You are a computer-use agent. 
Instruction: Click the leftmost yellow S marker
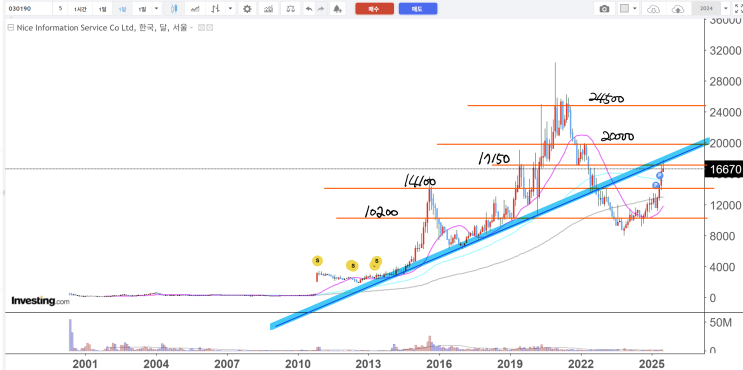tap(317, 261)
